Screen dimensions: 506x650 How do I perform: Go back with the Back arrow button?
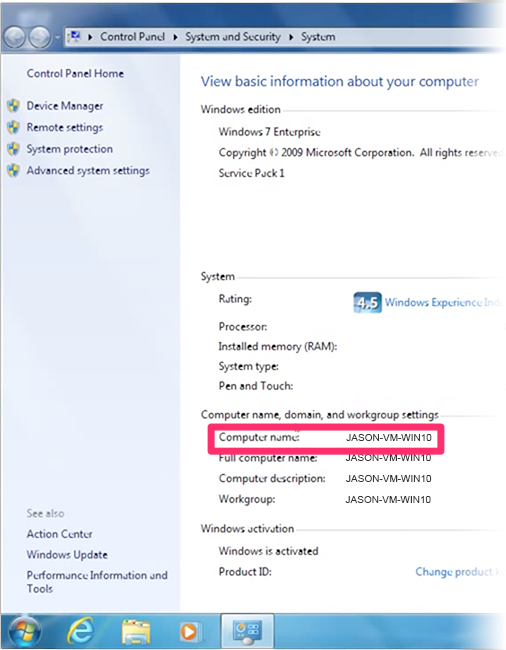pyautogui.click(x=16, y=38)
